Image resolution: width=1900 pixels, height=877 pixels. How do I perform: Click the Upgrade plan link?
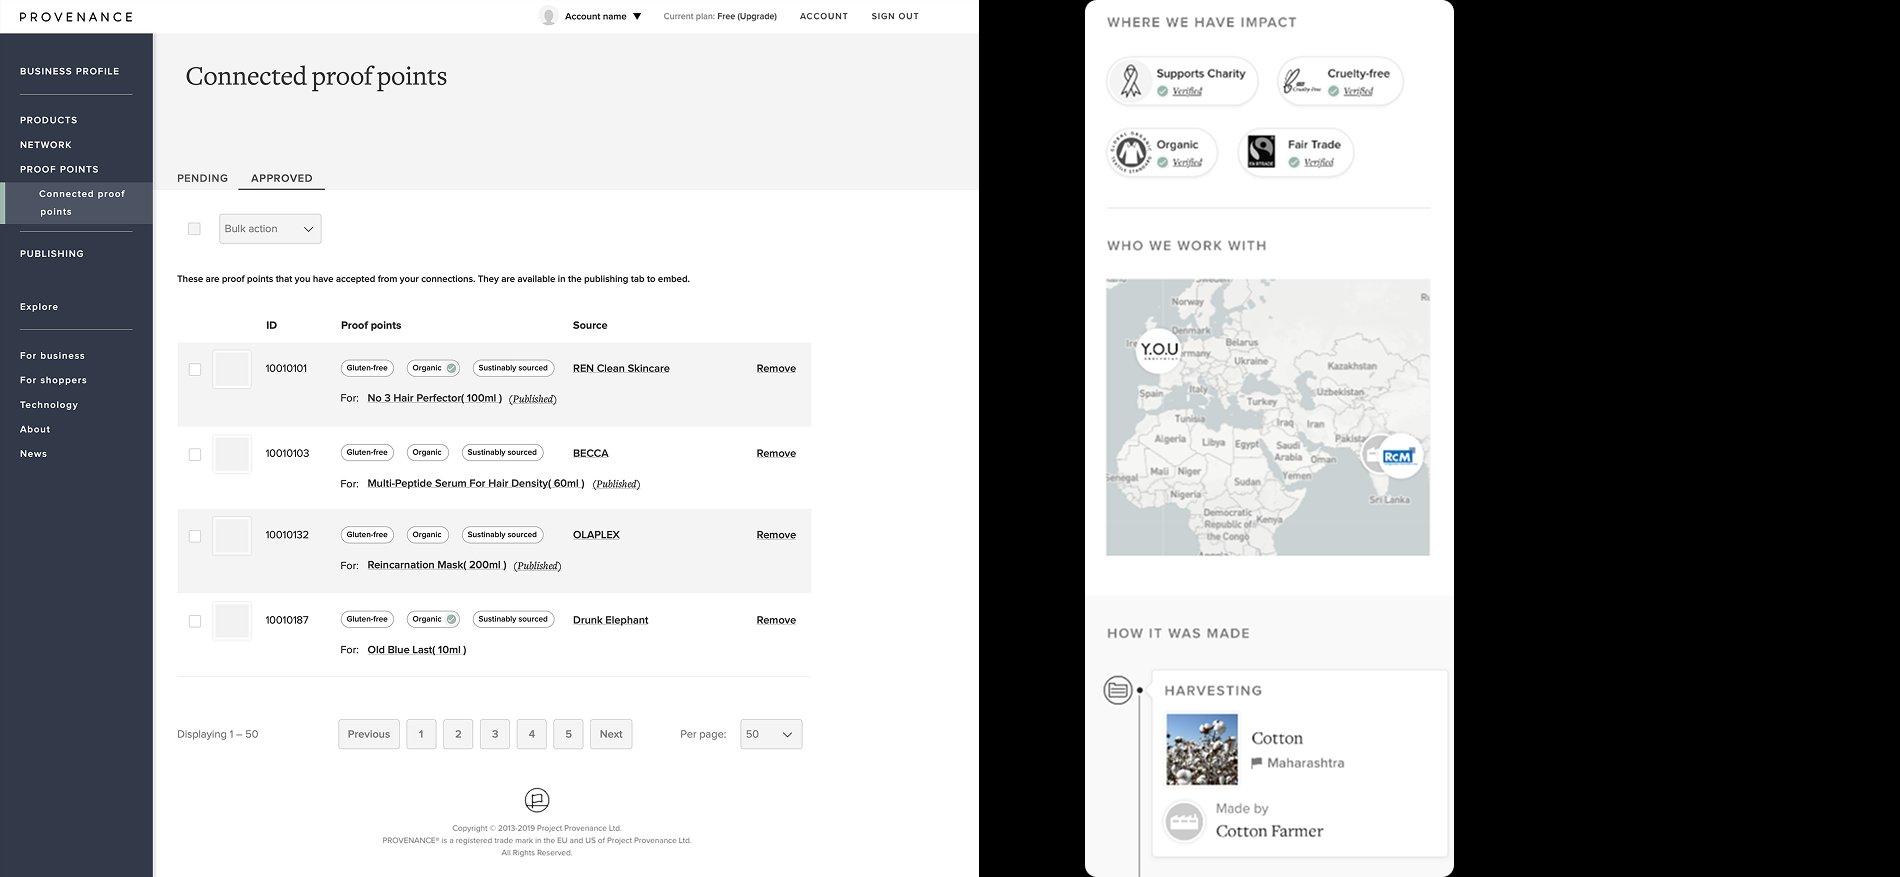coord(756,16)
